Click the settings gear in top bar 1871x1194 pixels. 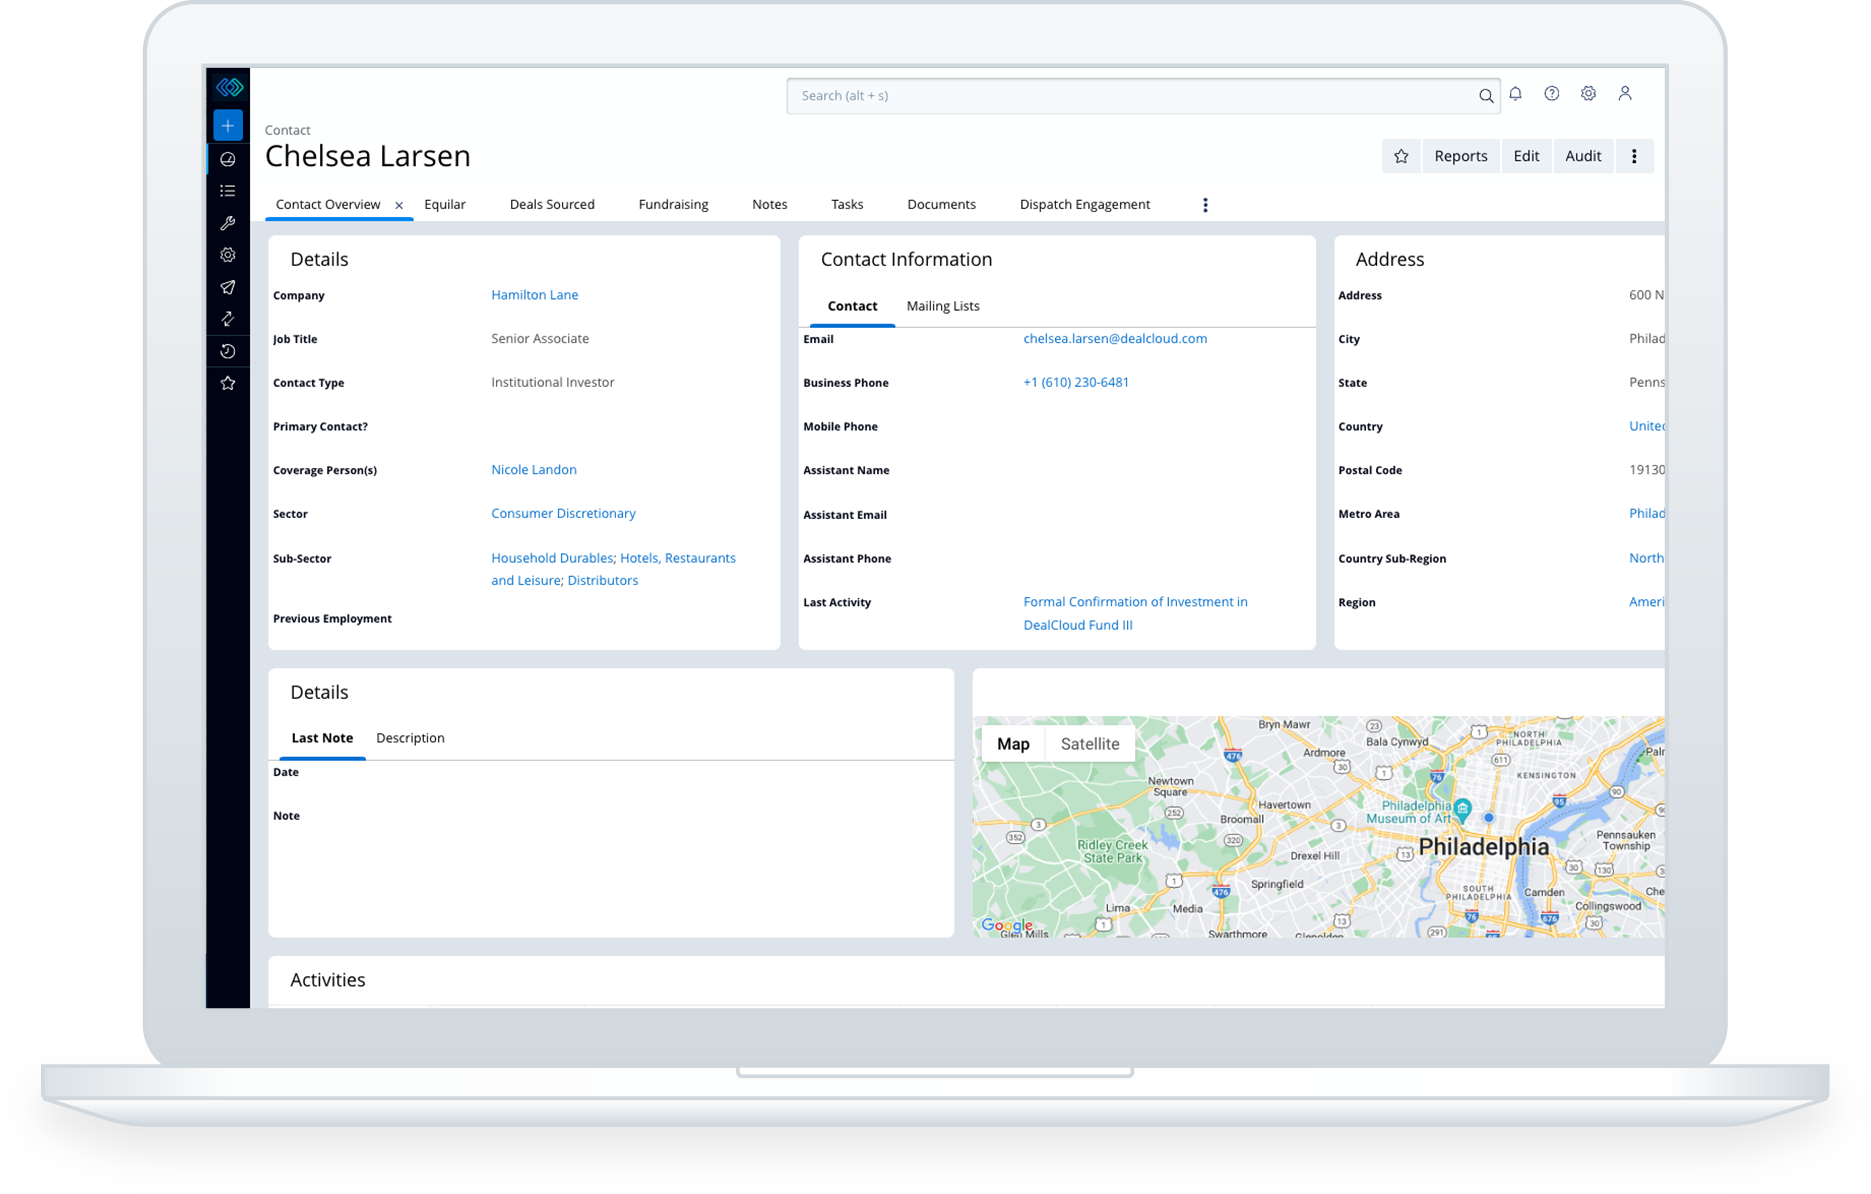(x=1588, y=93)
